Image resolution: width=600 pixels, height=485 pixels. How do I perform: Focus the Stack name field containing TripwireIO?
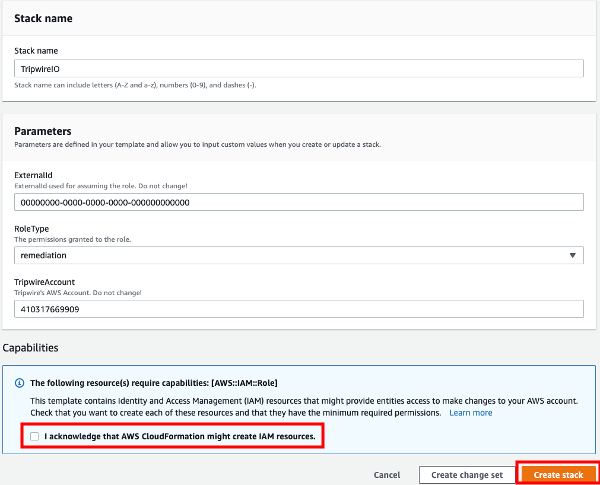[x=299, y=69]
